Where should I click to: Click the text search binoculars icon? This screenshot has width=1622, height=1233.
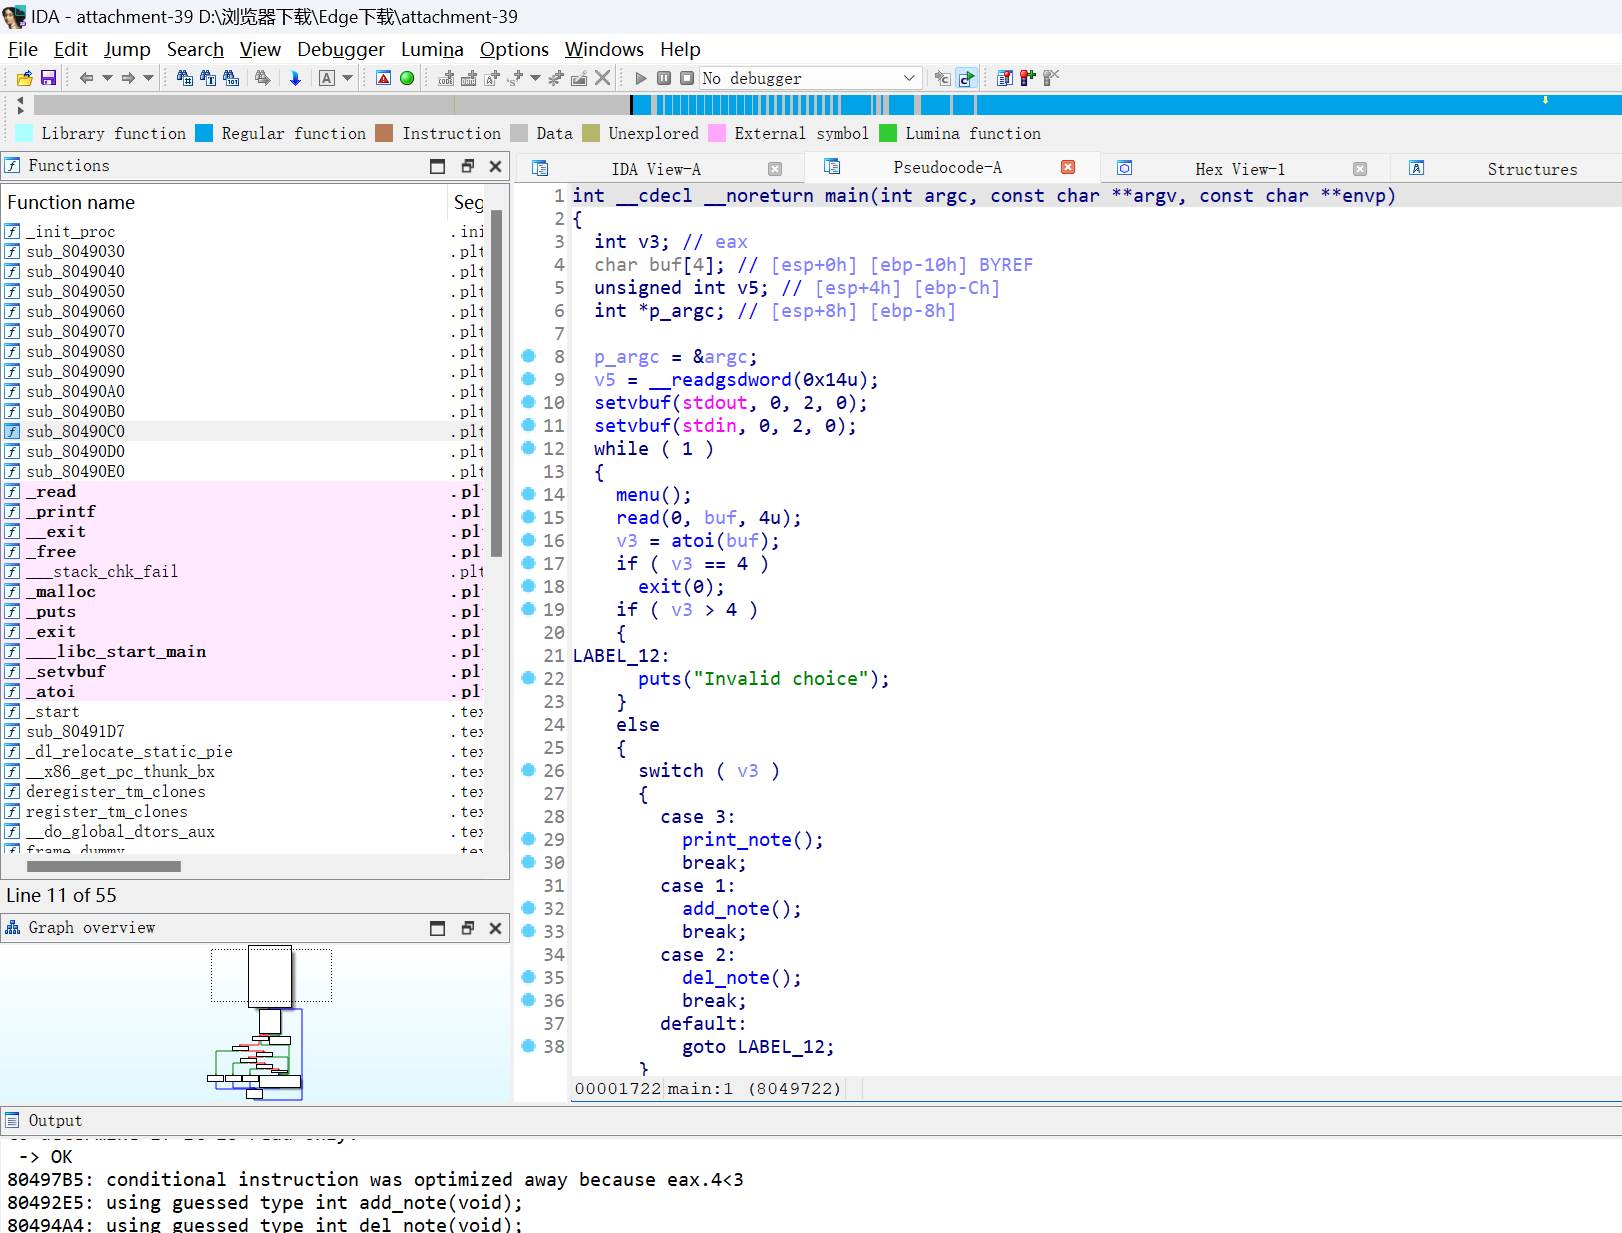(x=208, y=78)
